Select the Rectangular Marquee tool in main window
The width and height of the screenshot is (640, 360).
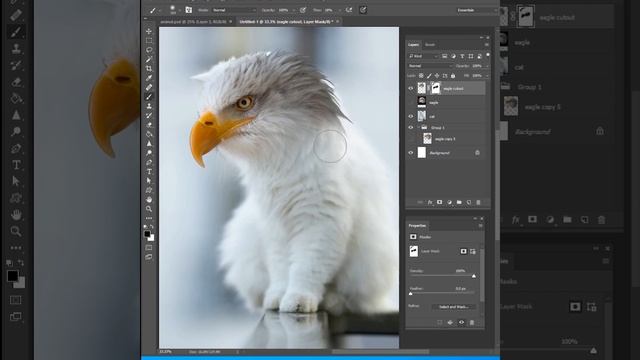tap(149, 41)
